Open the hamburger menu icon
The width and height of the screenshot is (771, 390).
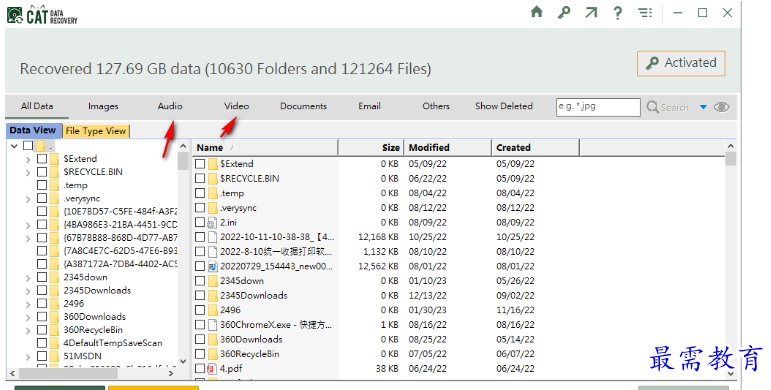pyautogui.click(x=645, y=12)
